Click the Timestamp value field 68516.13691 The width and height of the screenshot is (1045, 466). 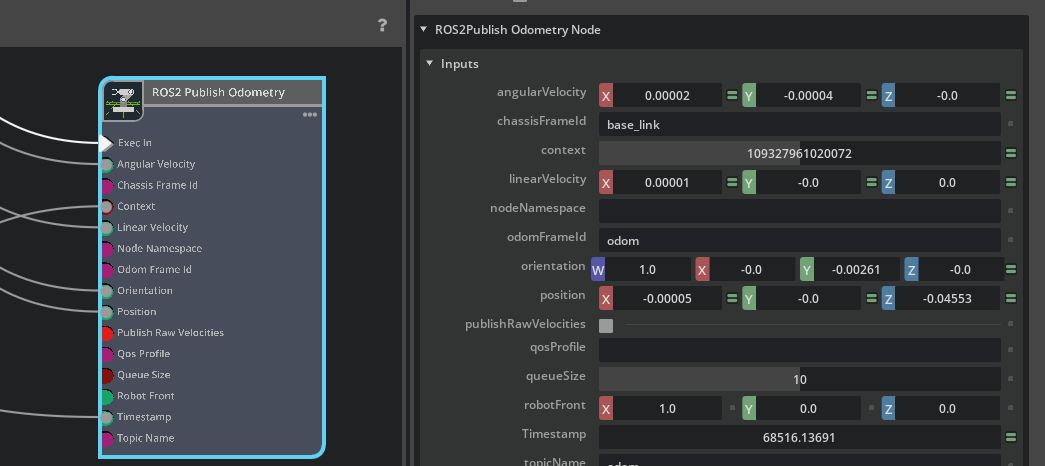tap(800, 437)
